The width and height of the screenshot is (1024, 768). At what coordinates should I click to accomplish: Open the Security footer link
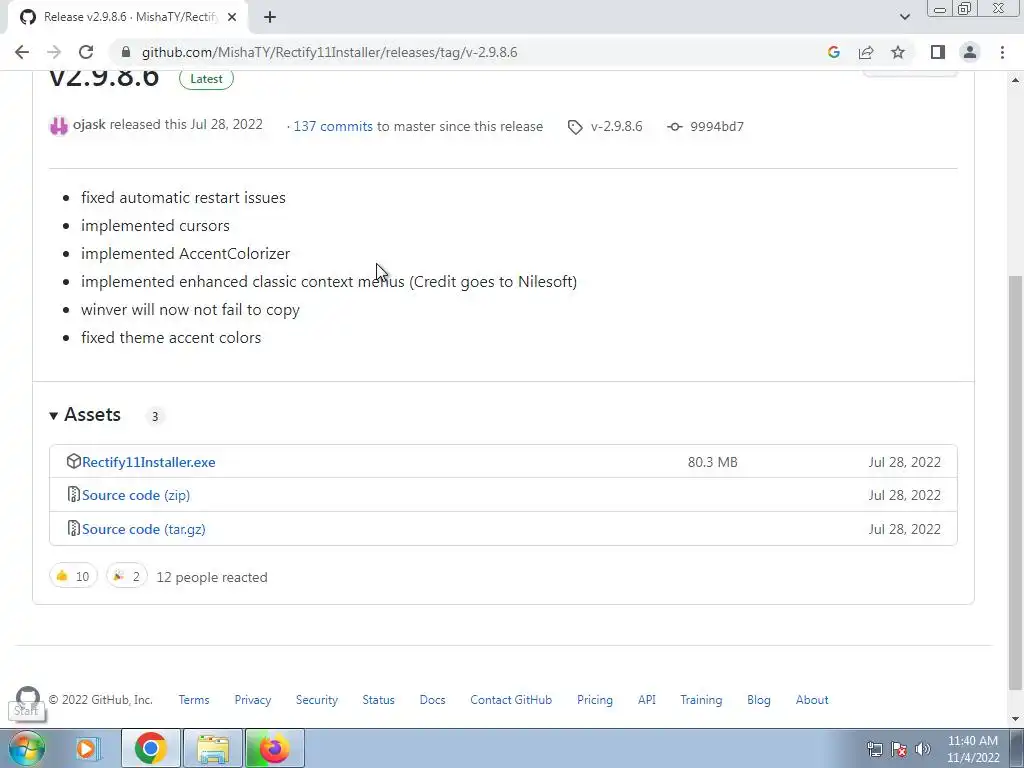[317, 699]
